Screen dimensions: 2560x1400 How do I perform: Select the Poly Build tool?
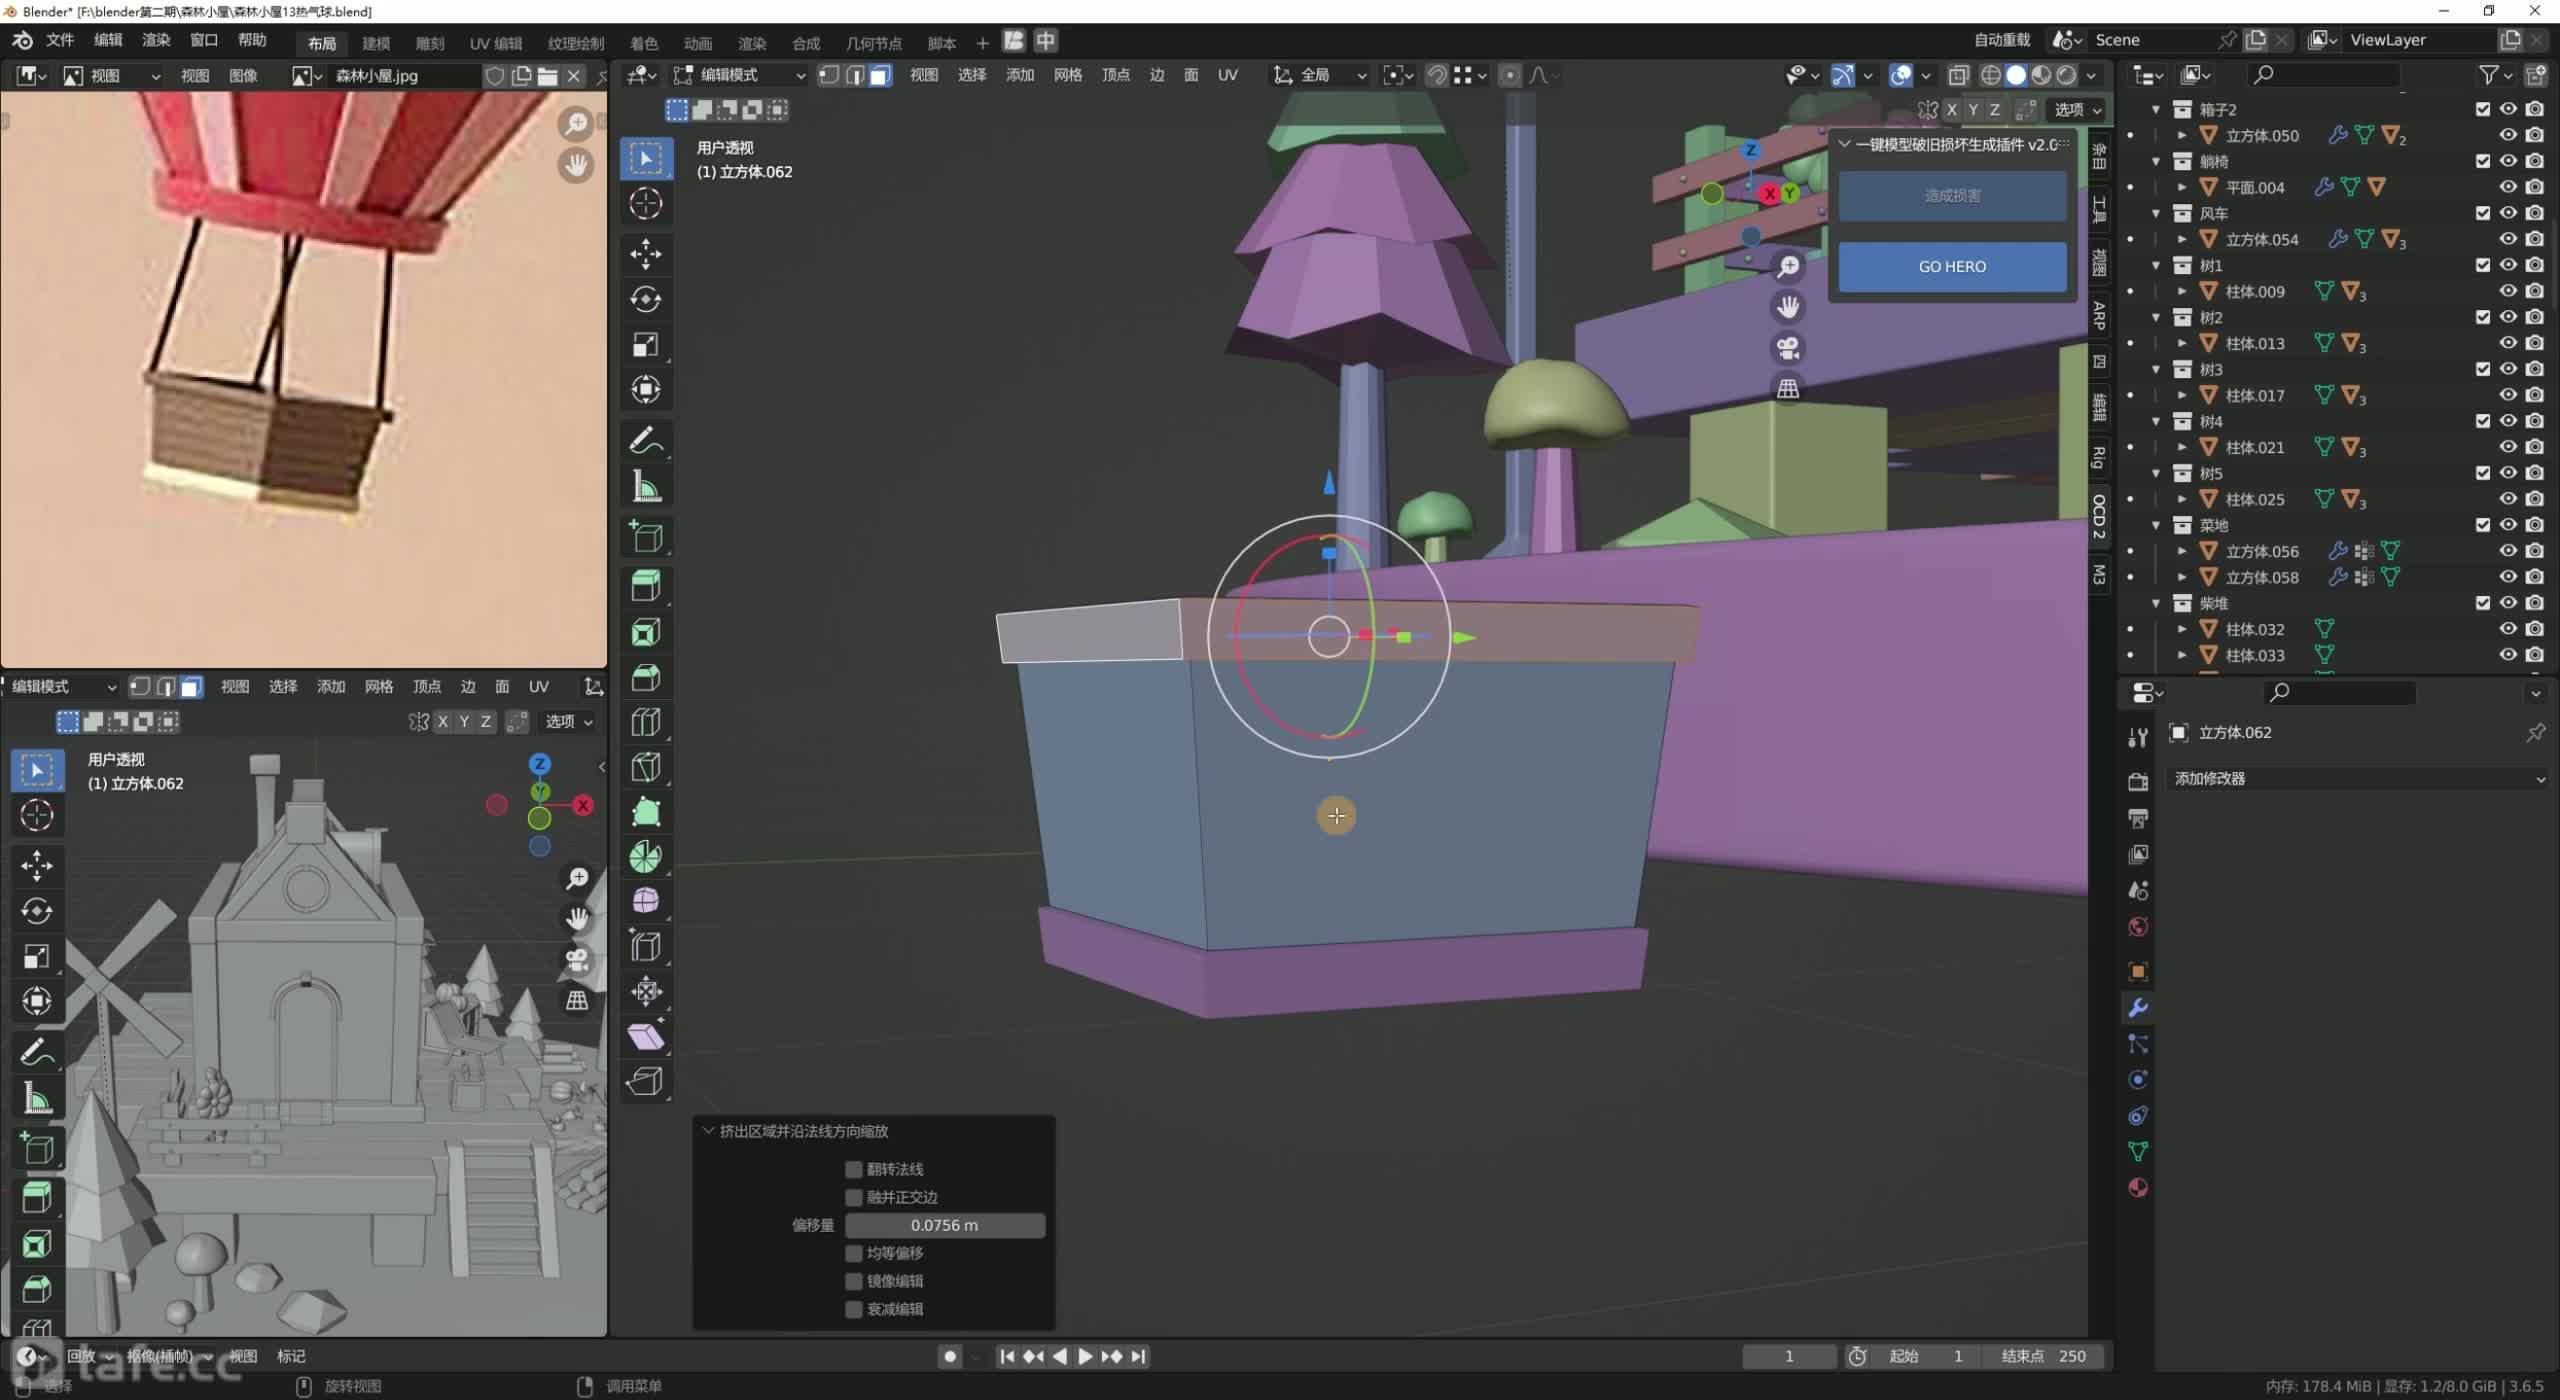[646, 812]
